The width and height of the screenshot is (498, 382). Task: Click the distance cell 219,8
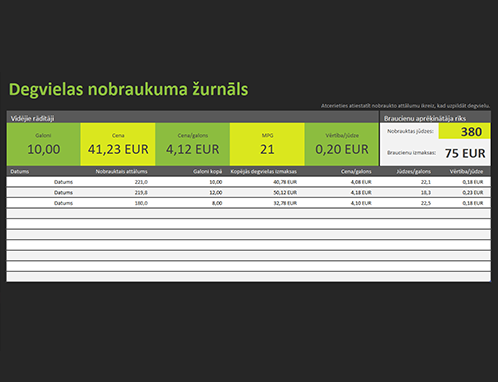click(x=141, y=193)
